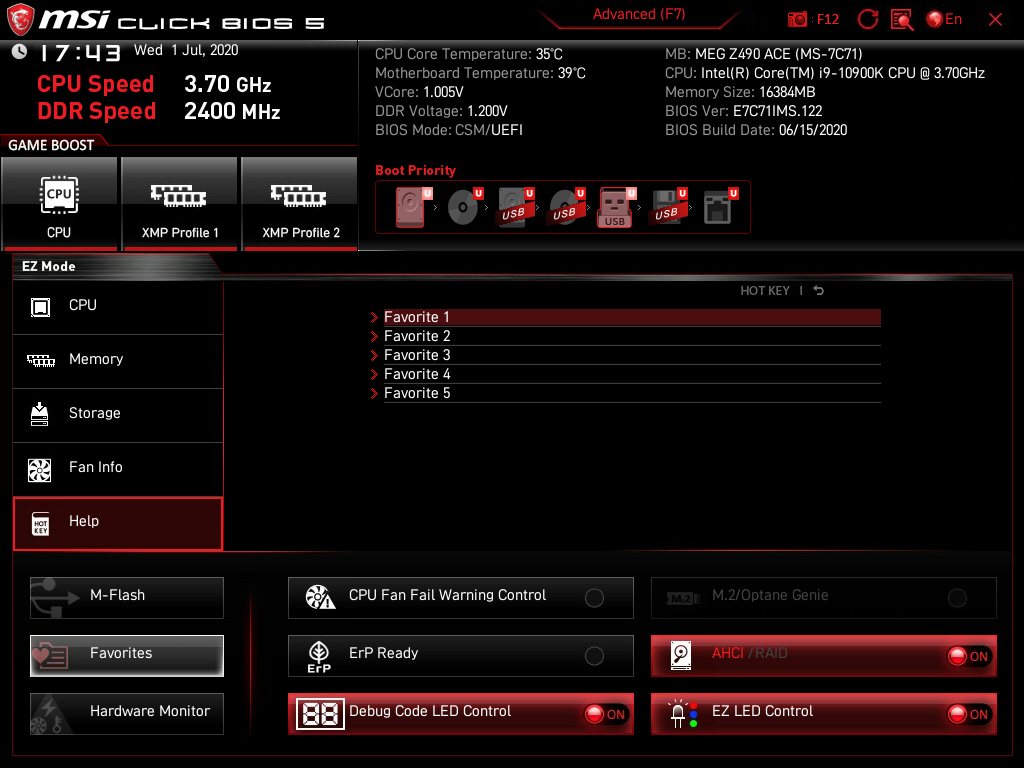Screen dimensions: 1024x768
Task: Select the optical disc boot device icon
Action: point(464,207)
